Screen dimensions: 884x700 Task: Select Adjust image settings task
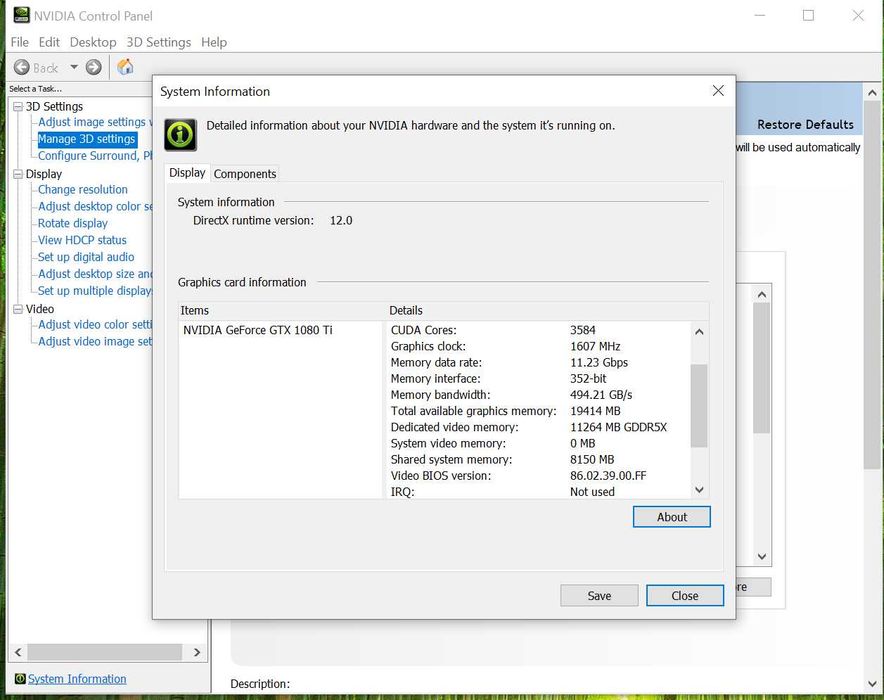[x=95, y=122]
